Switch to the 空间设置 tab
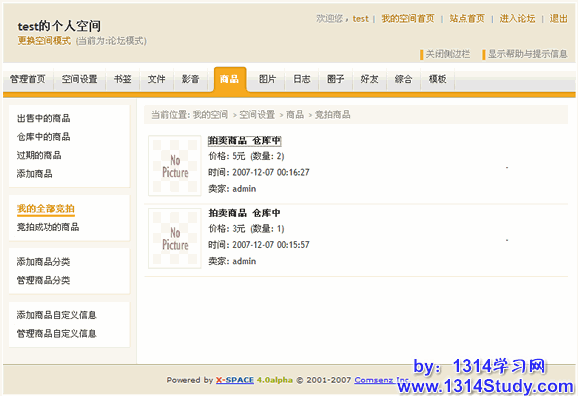 (80, 79)
